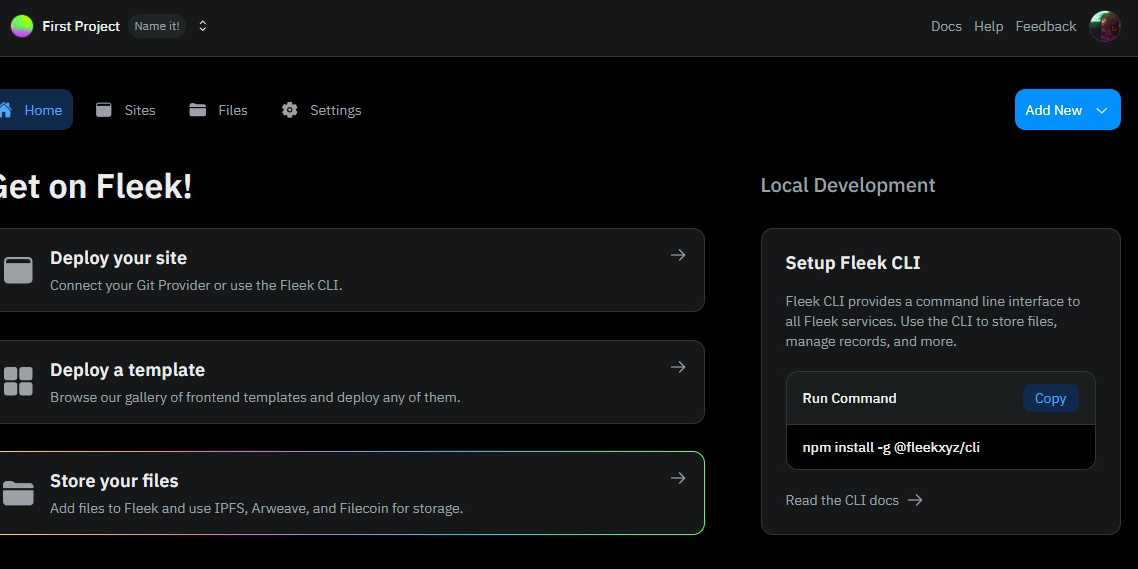
Task: Click the template grid icon
Action: [x=18, y=382]
